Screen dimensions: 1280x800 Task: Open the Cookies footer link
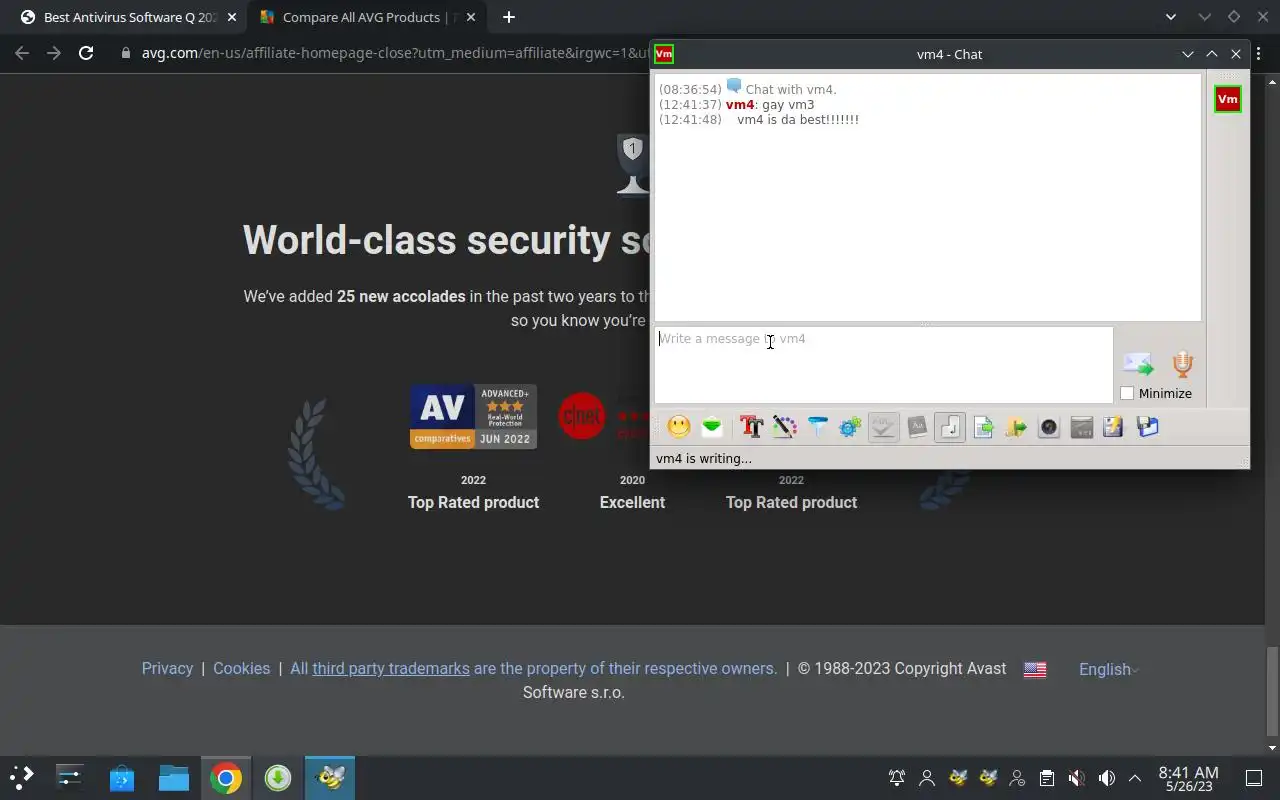(241, 669)
